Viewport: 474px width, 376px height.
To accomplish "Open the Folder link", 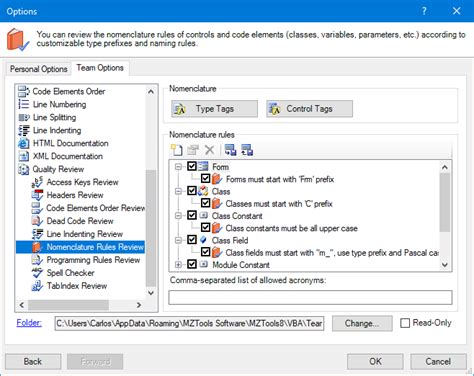I will tap(29, 323).
